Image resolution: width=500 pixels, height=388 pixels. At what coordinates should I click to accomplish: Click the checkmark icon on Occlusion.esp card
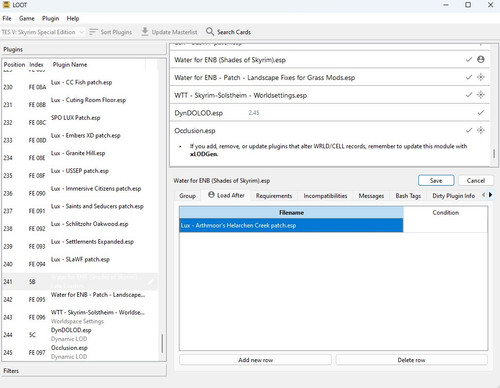click(469, 130)
